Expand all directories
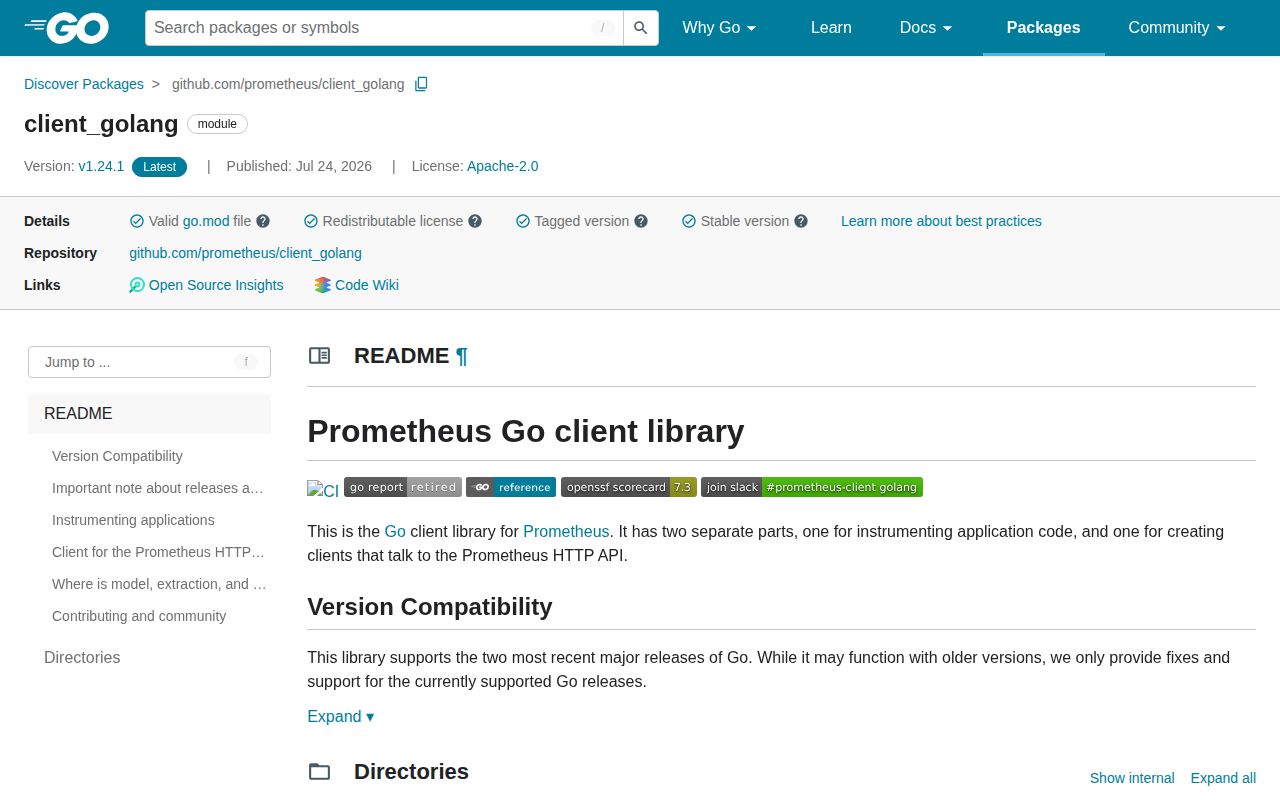The width and height of the screenshot is (1280, 800). pyautogui.click(x=1223, y=778)
